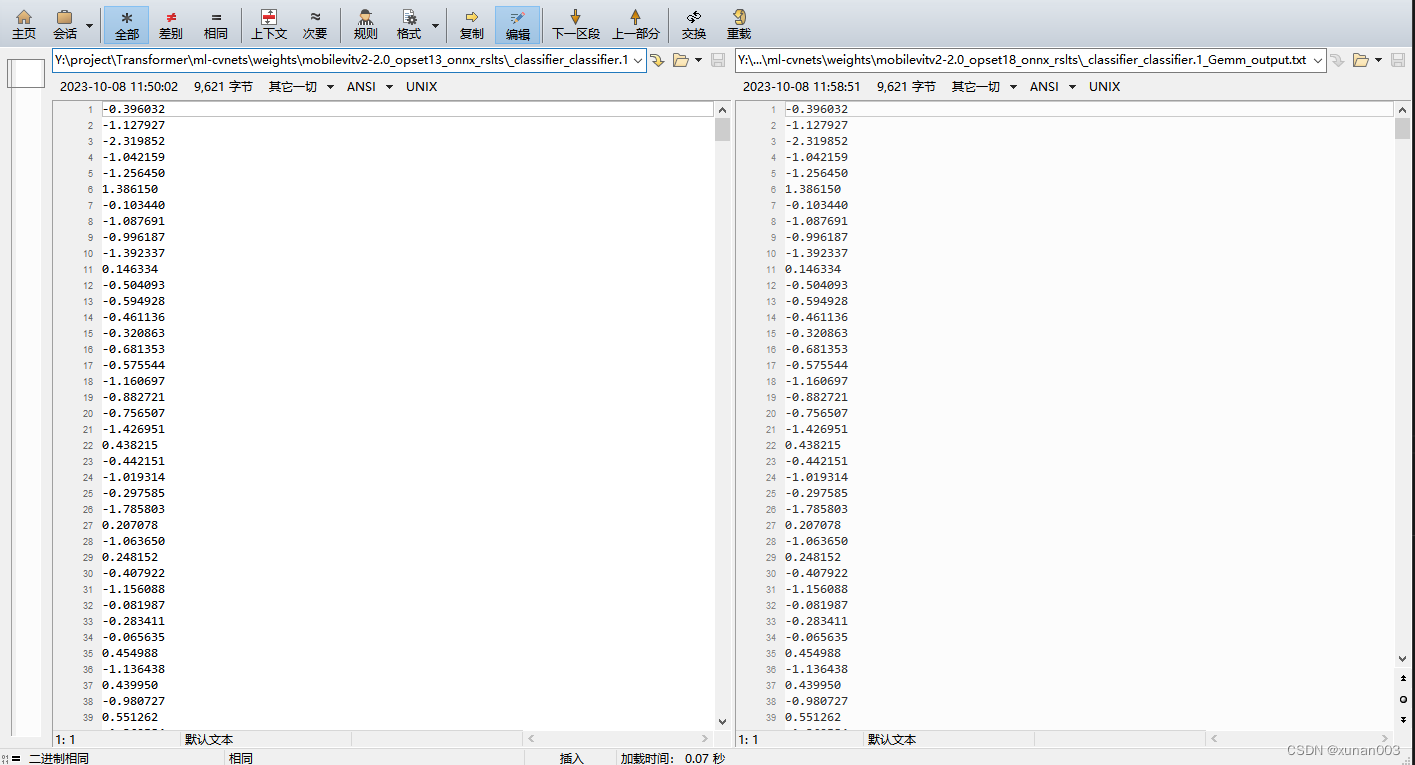Toggle 次要 (minor differences) display
The height and width of the screenshot is (765, 1415).
click(315, 25)
